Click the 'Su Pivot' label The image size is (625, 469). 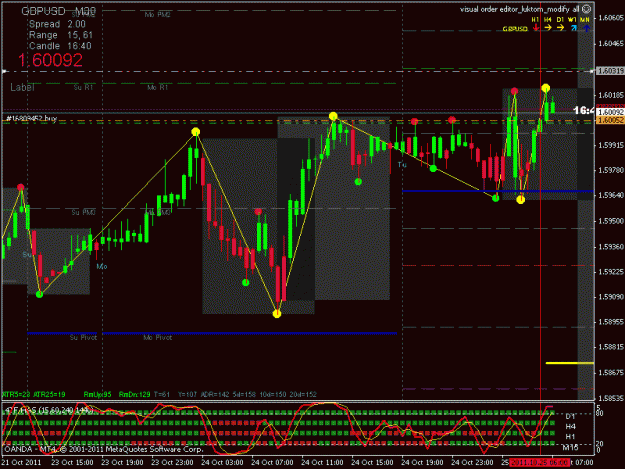(x=83, y=338)
